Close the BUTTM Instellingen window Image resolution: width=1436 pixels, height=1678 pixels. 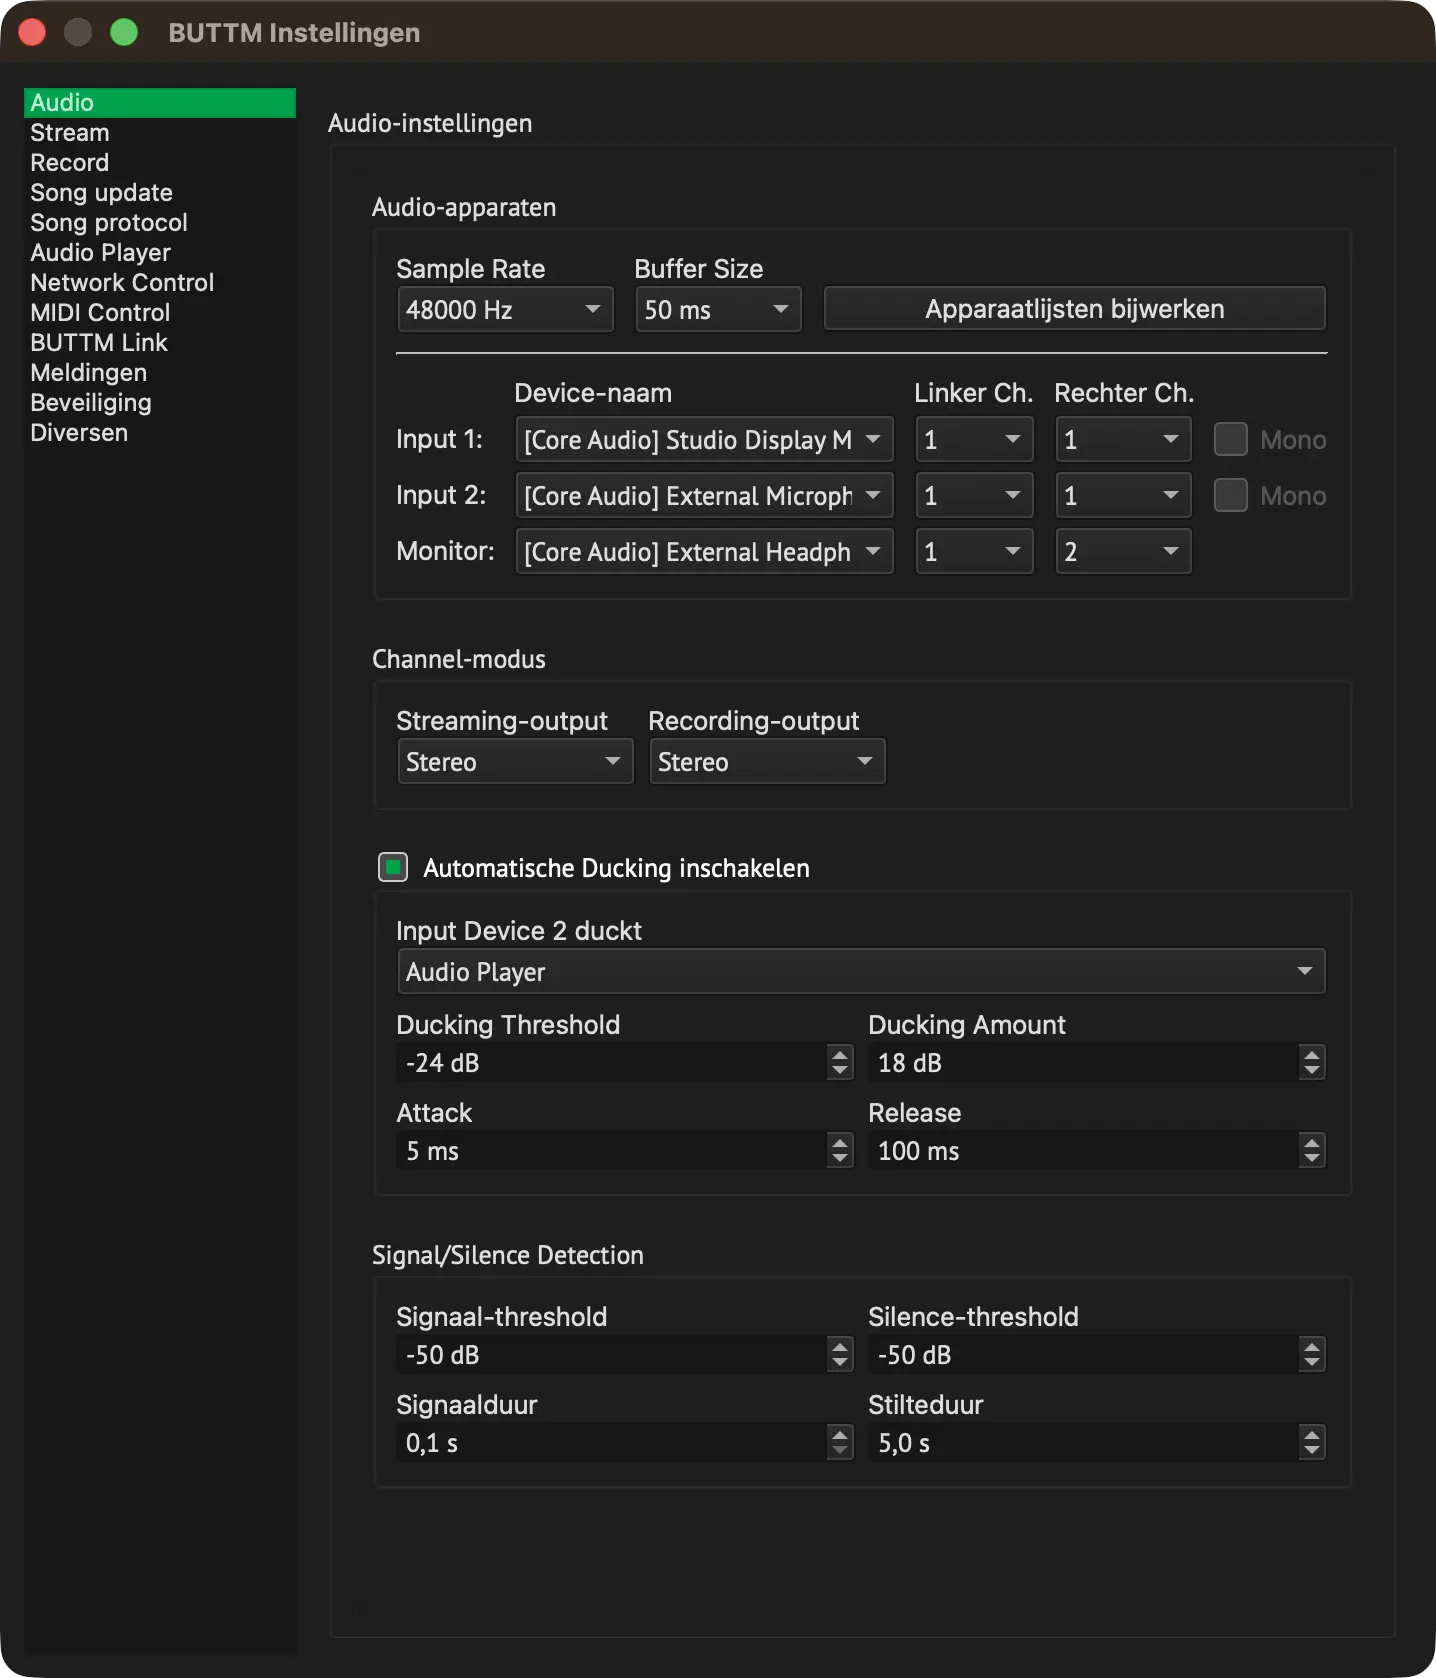(33, 33)
